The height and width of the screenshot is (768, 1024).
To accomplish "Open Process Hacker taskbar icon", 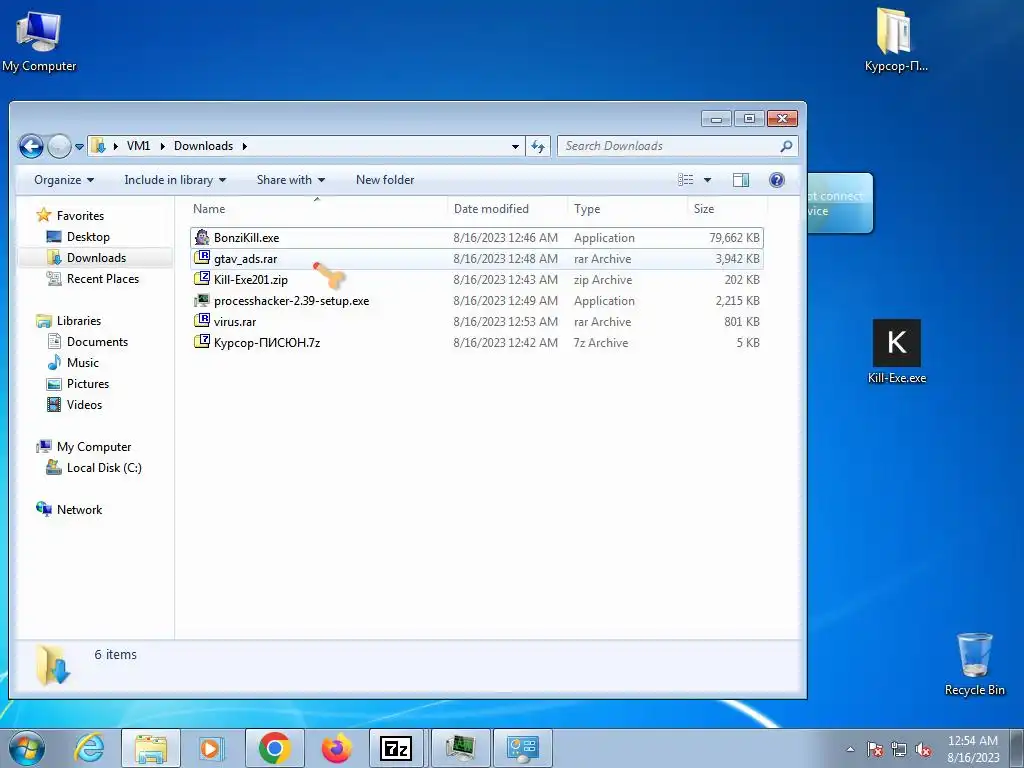I will coord(460,748).
